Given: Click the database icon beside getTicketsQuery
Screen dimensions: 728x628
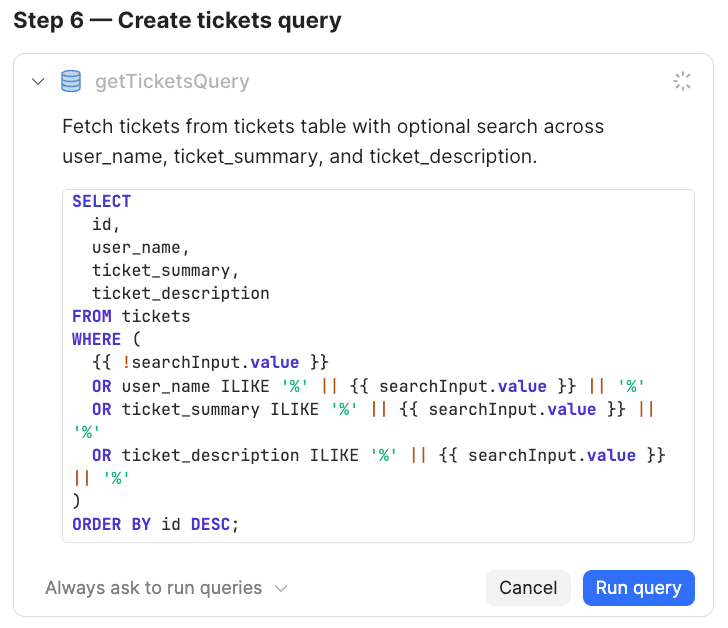Looking at the screenshot, I should [x=71, y=82].
